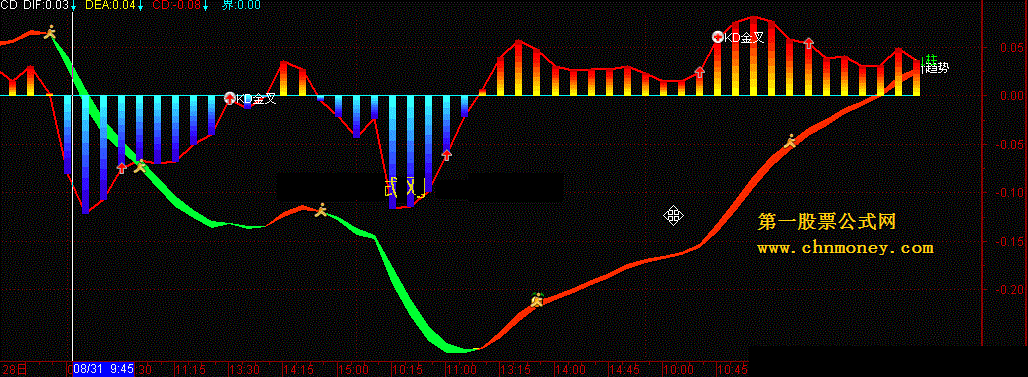Select the runner marker beside the -0.05 red arrow
Screen dimensions: 1028x377
140,166
